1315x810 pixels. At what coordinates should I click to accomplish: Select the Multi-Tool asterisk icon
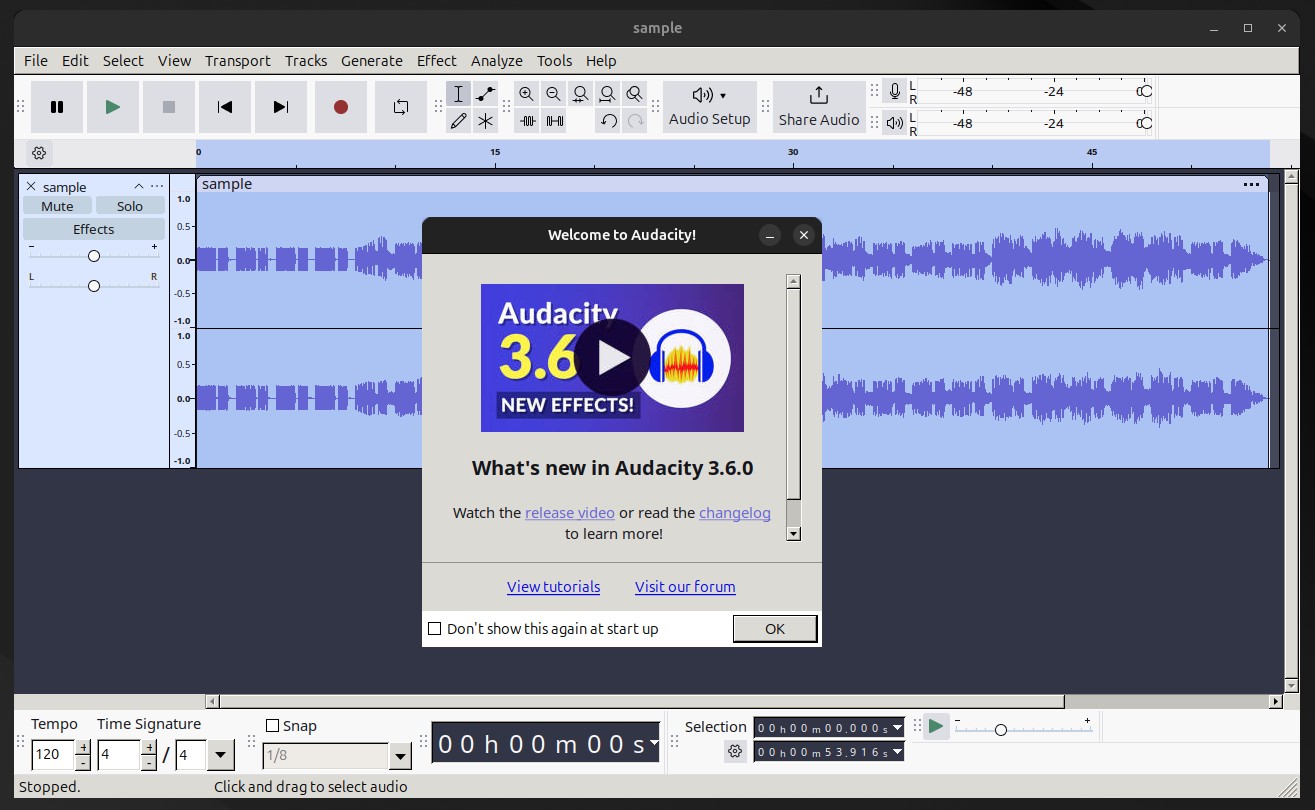[486, 121]
